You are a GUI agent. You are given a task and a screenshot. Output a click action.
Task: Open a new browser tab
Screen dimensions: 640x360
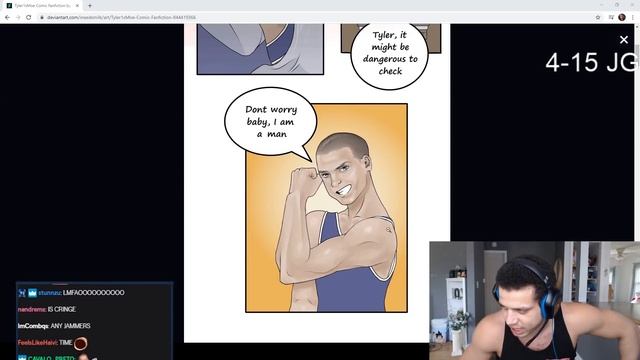pyautogui.click(x=90, y=6)
